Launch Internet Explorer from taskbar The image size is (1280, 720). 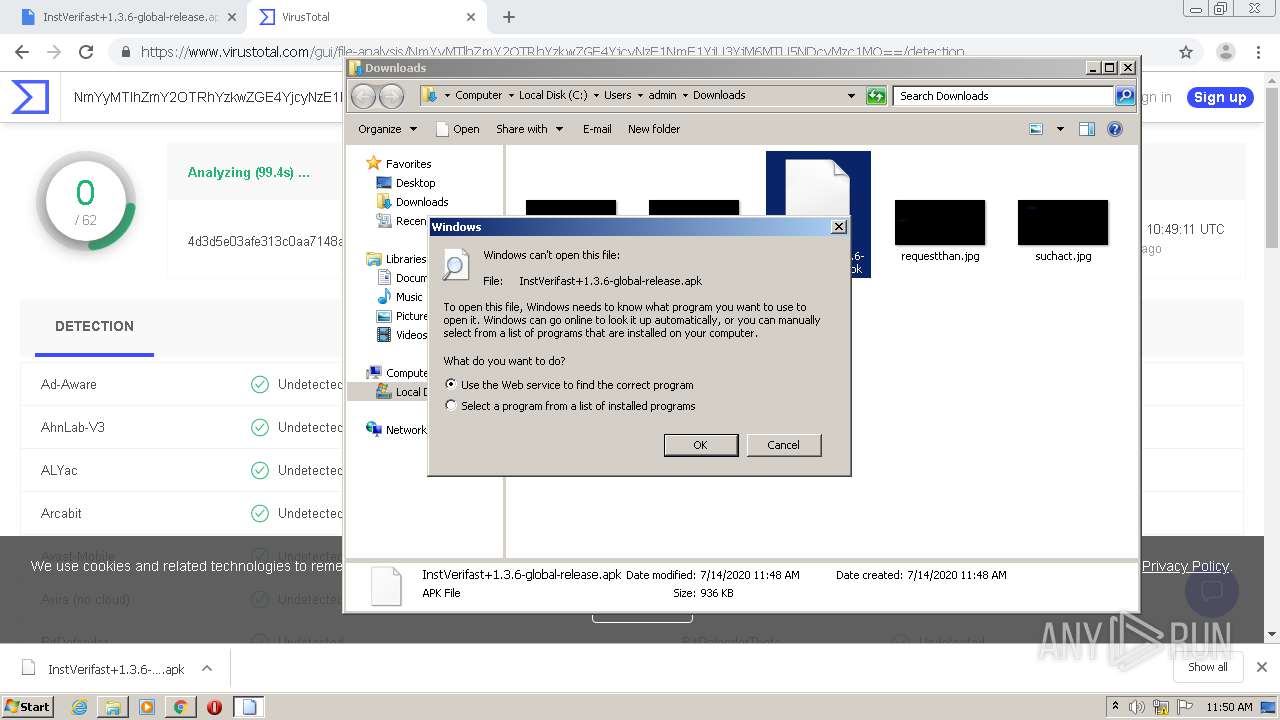click(x=79, y=707)
